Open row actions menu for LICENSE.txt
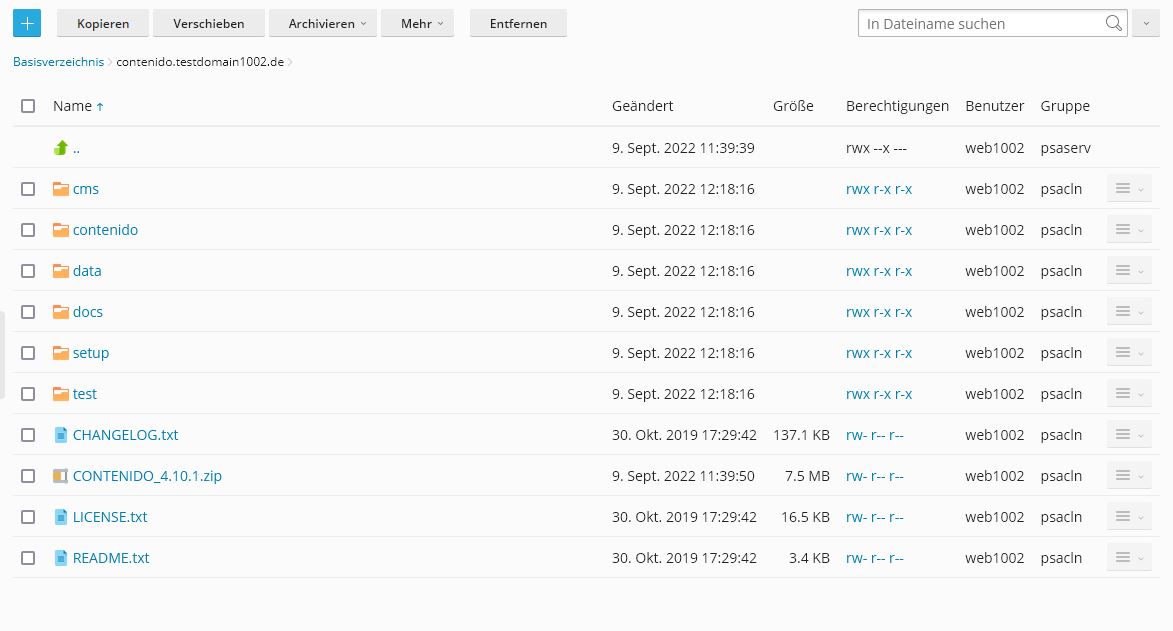The width and height of the screenshot is (1173, 631). 1129,516
